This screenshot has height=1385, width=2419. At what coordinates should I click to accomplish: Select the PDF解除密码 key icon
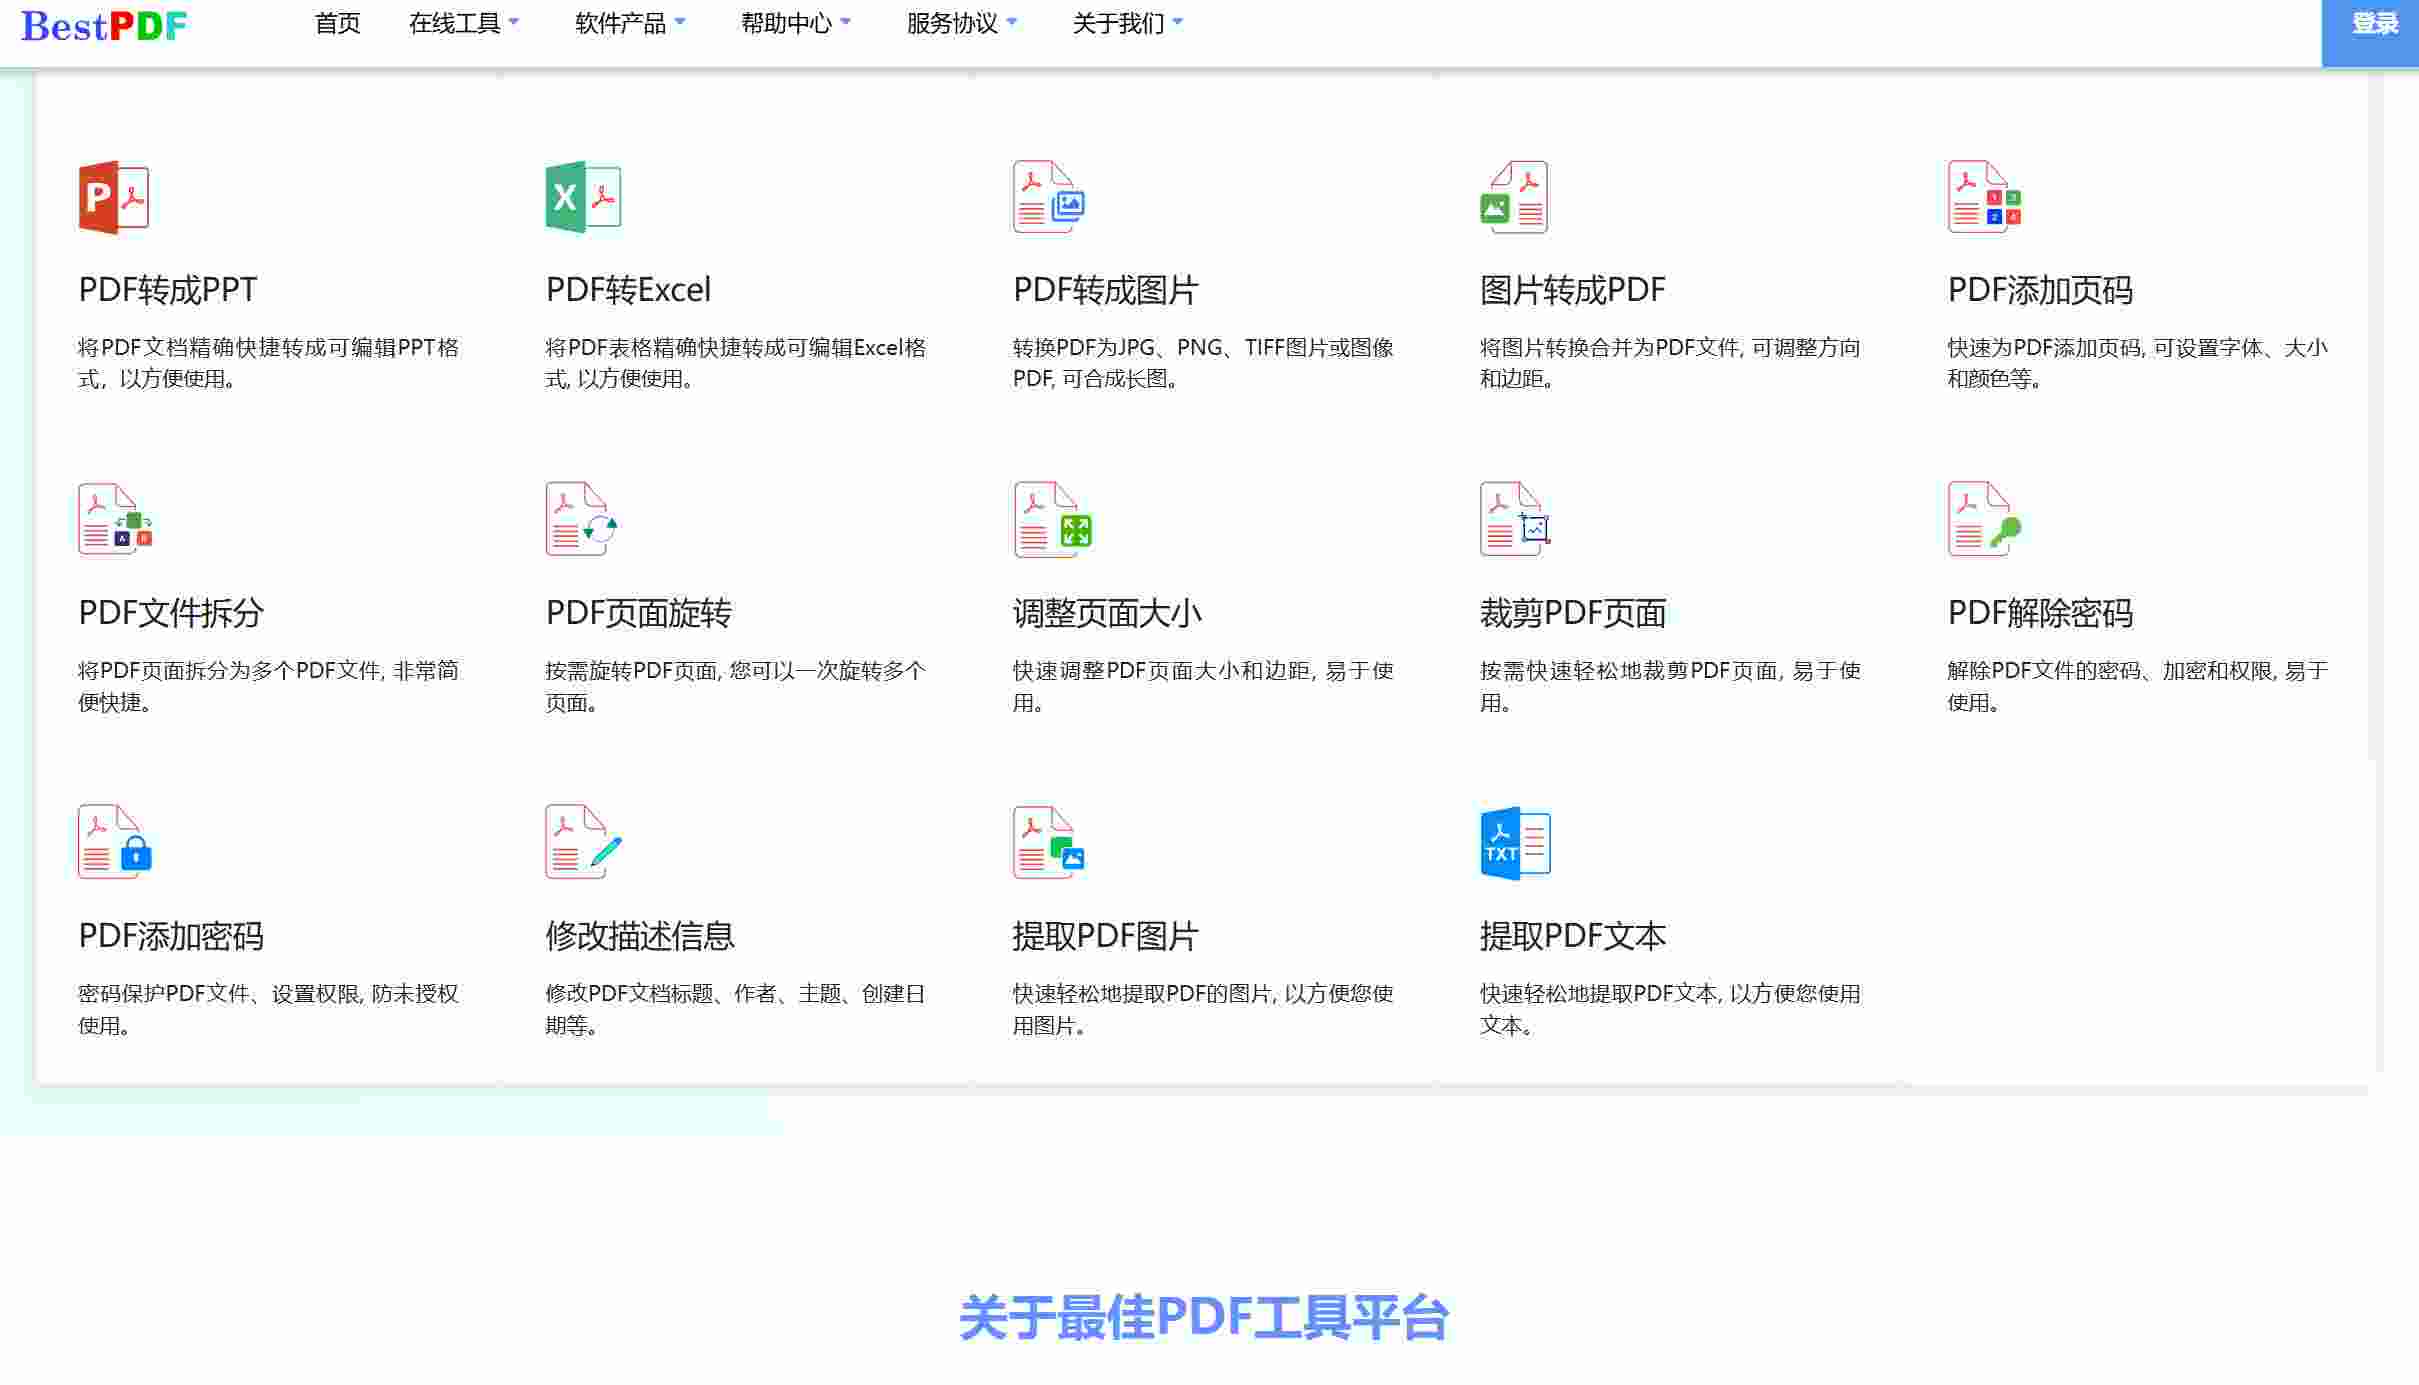click(x=1981, y=521)
